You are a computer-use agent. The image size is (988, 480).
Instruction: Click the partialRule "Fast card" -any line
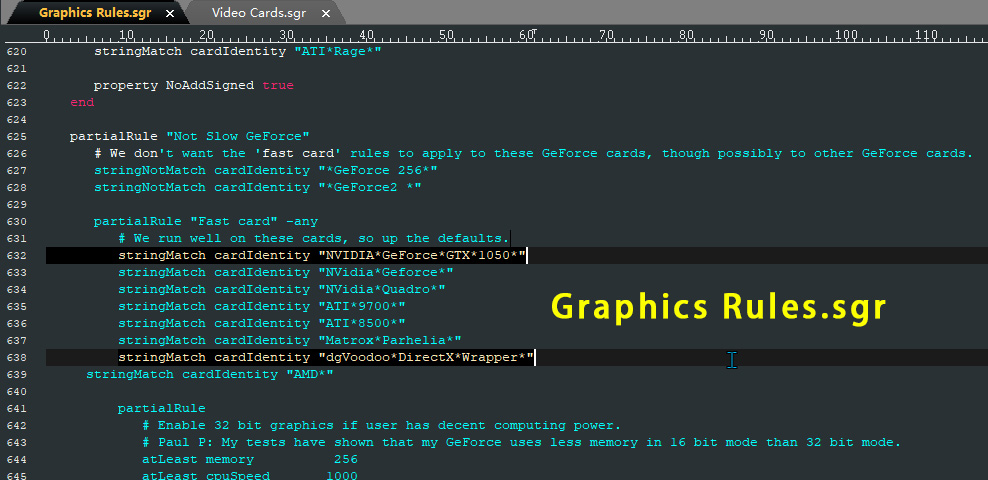(206, 221)
